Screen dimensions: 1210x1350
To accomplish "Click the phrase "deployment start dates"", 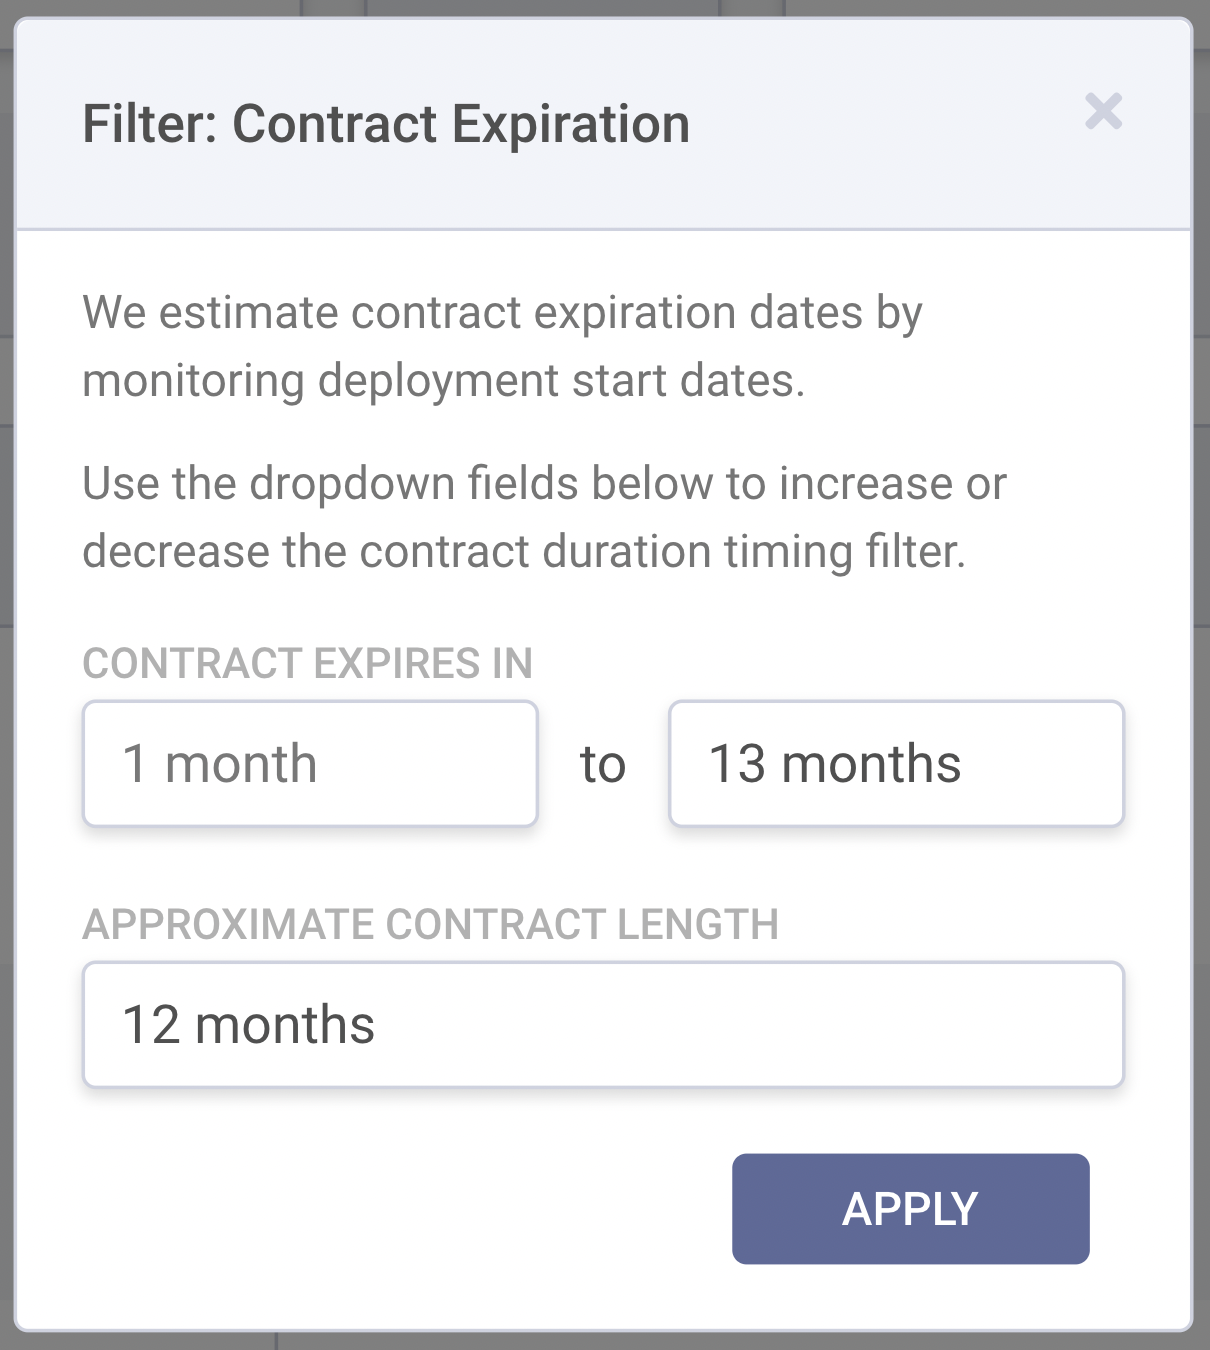I will 561,381.
